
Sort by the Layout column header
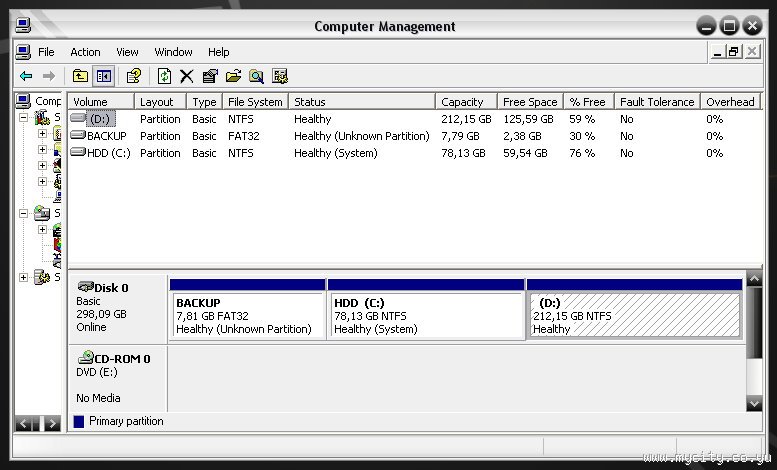[x=161, y=102]
